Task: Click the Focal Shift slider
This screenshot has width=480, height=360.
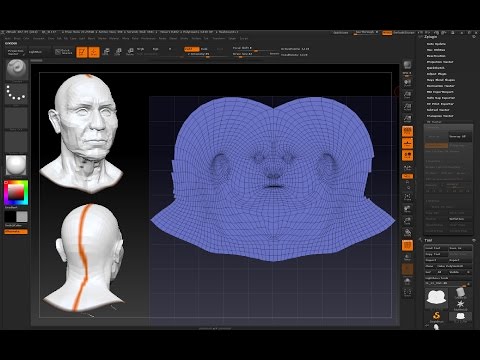Action: (256, 48)
